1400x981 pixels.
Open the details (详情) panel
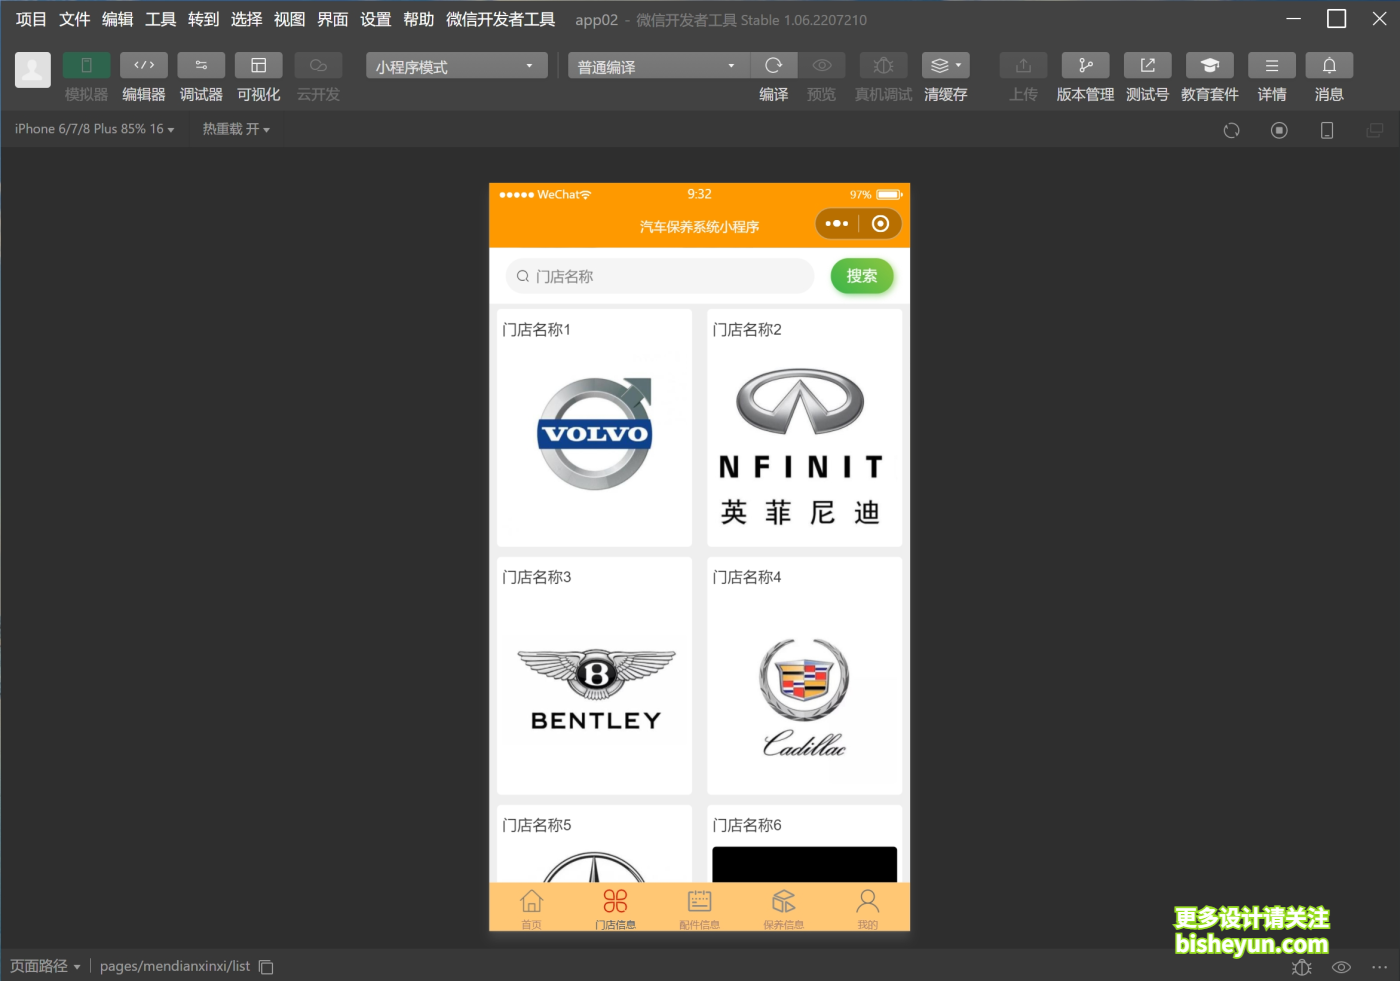(x=1271, y=66)
